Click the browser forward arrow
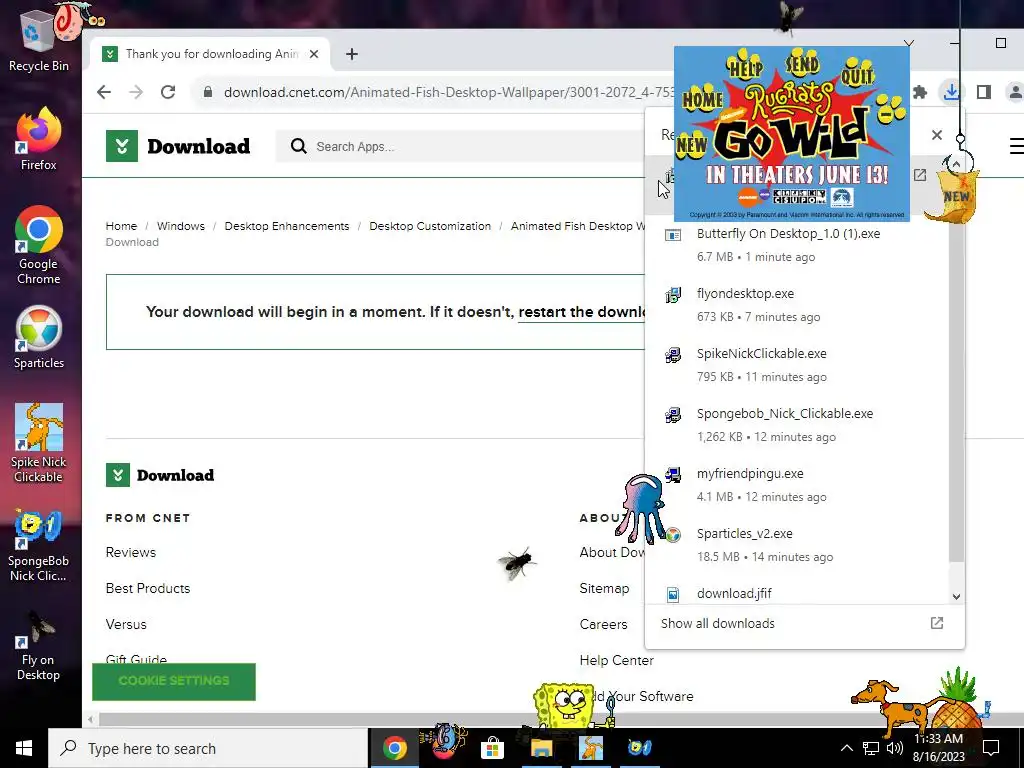The image size is (1024, 768). 136,92
